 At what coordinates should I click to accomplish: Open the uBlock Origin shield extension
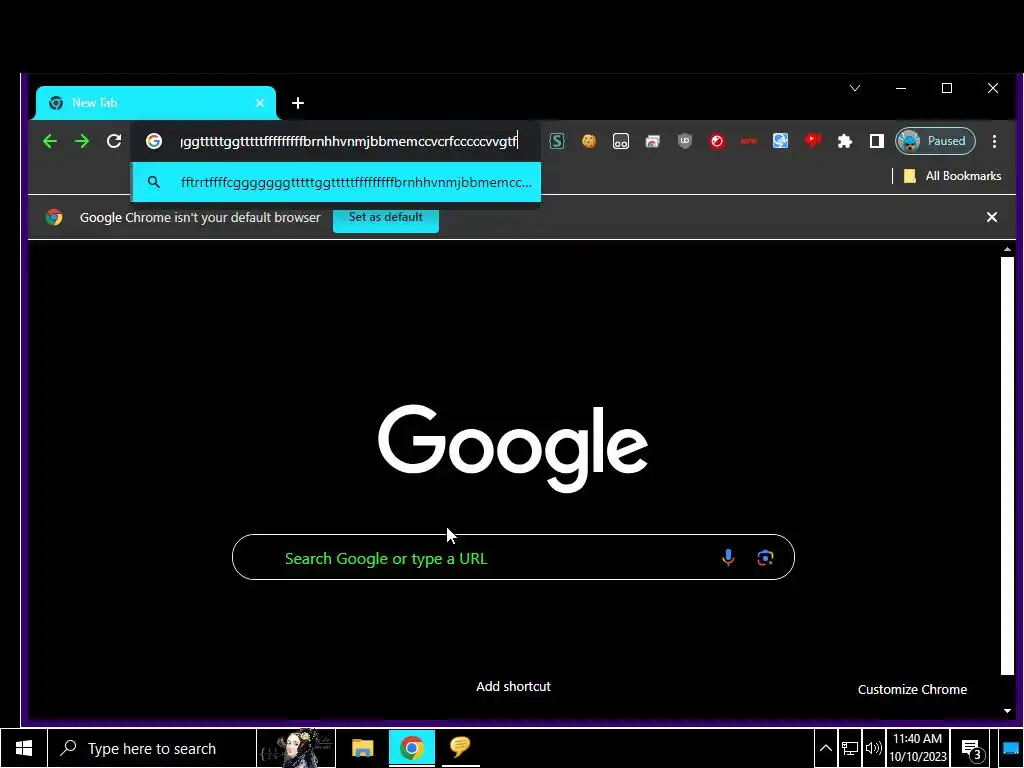pos(684,141)
